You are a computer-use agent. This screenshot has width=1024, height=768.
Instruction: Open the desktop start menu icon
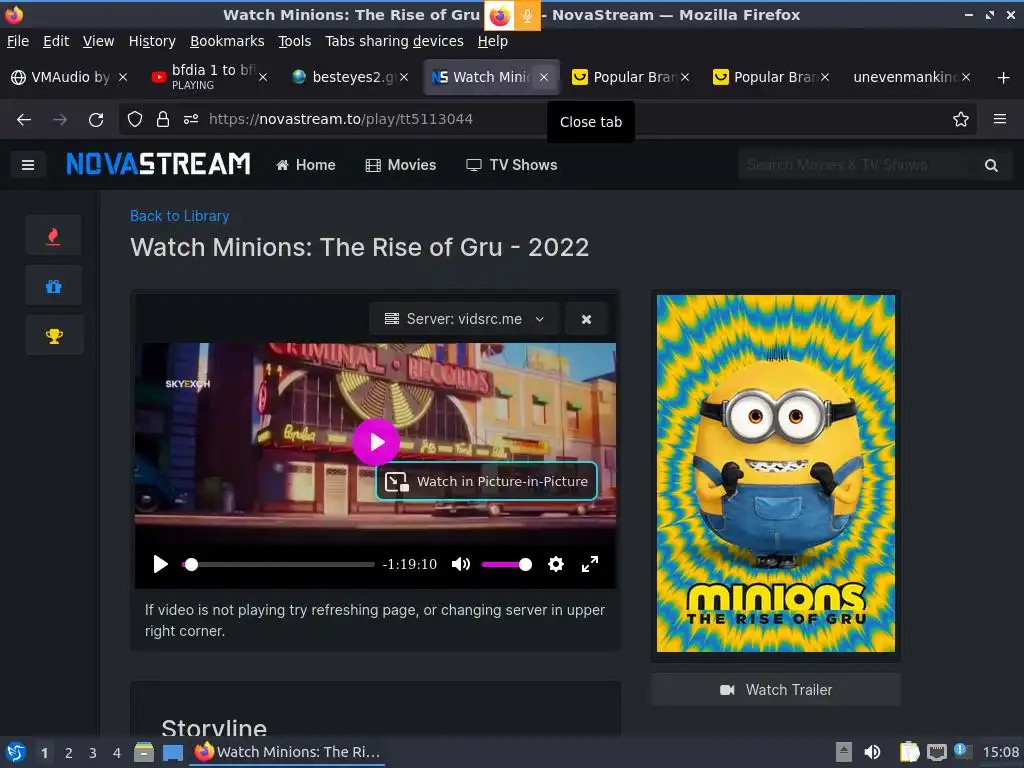15,752
